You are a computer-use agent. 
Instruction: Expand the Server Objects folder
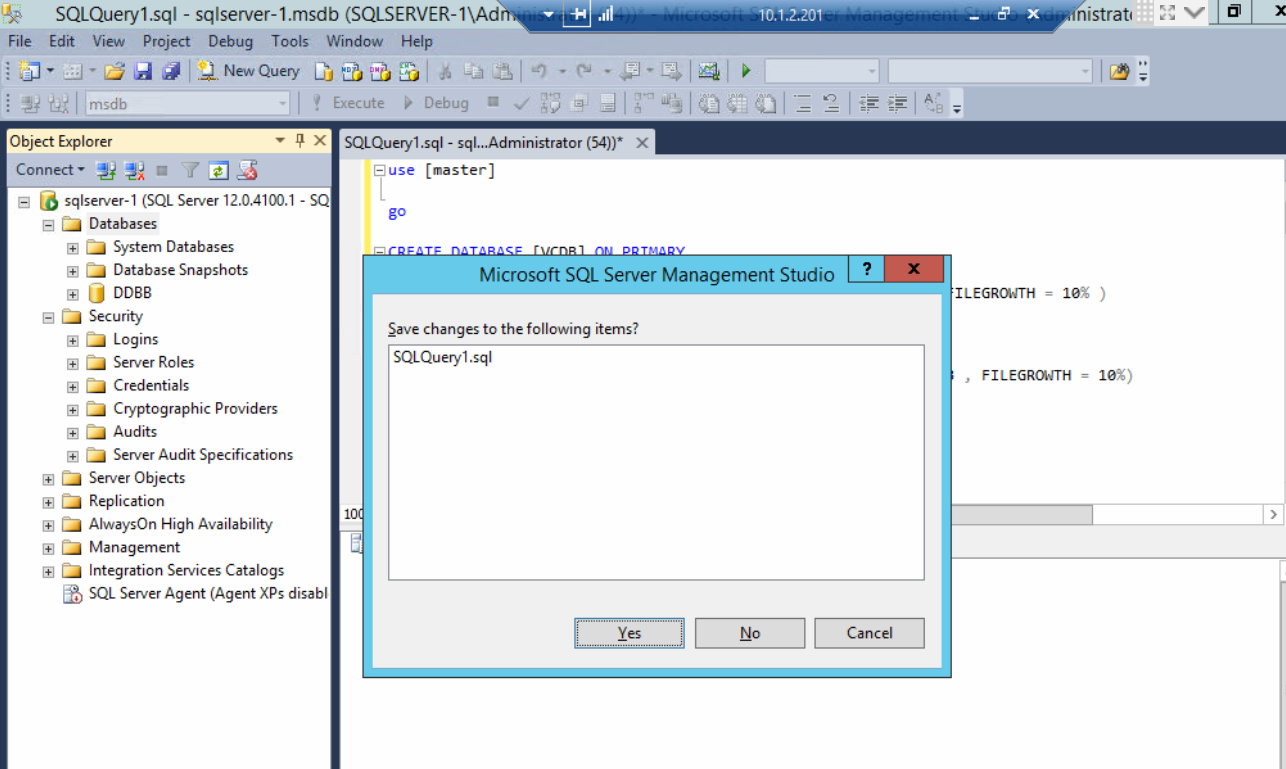click(x=48, y=479)
